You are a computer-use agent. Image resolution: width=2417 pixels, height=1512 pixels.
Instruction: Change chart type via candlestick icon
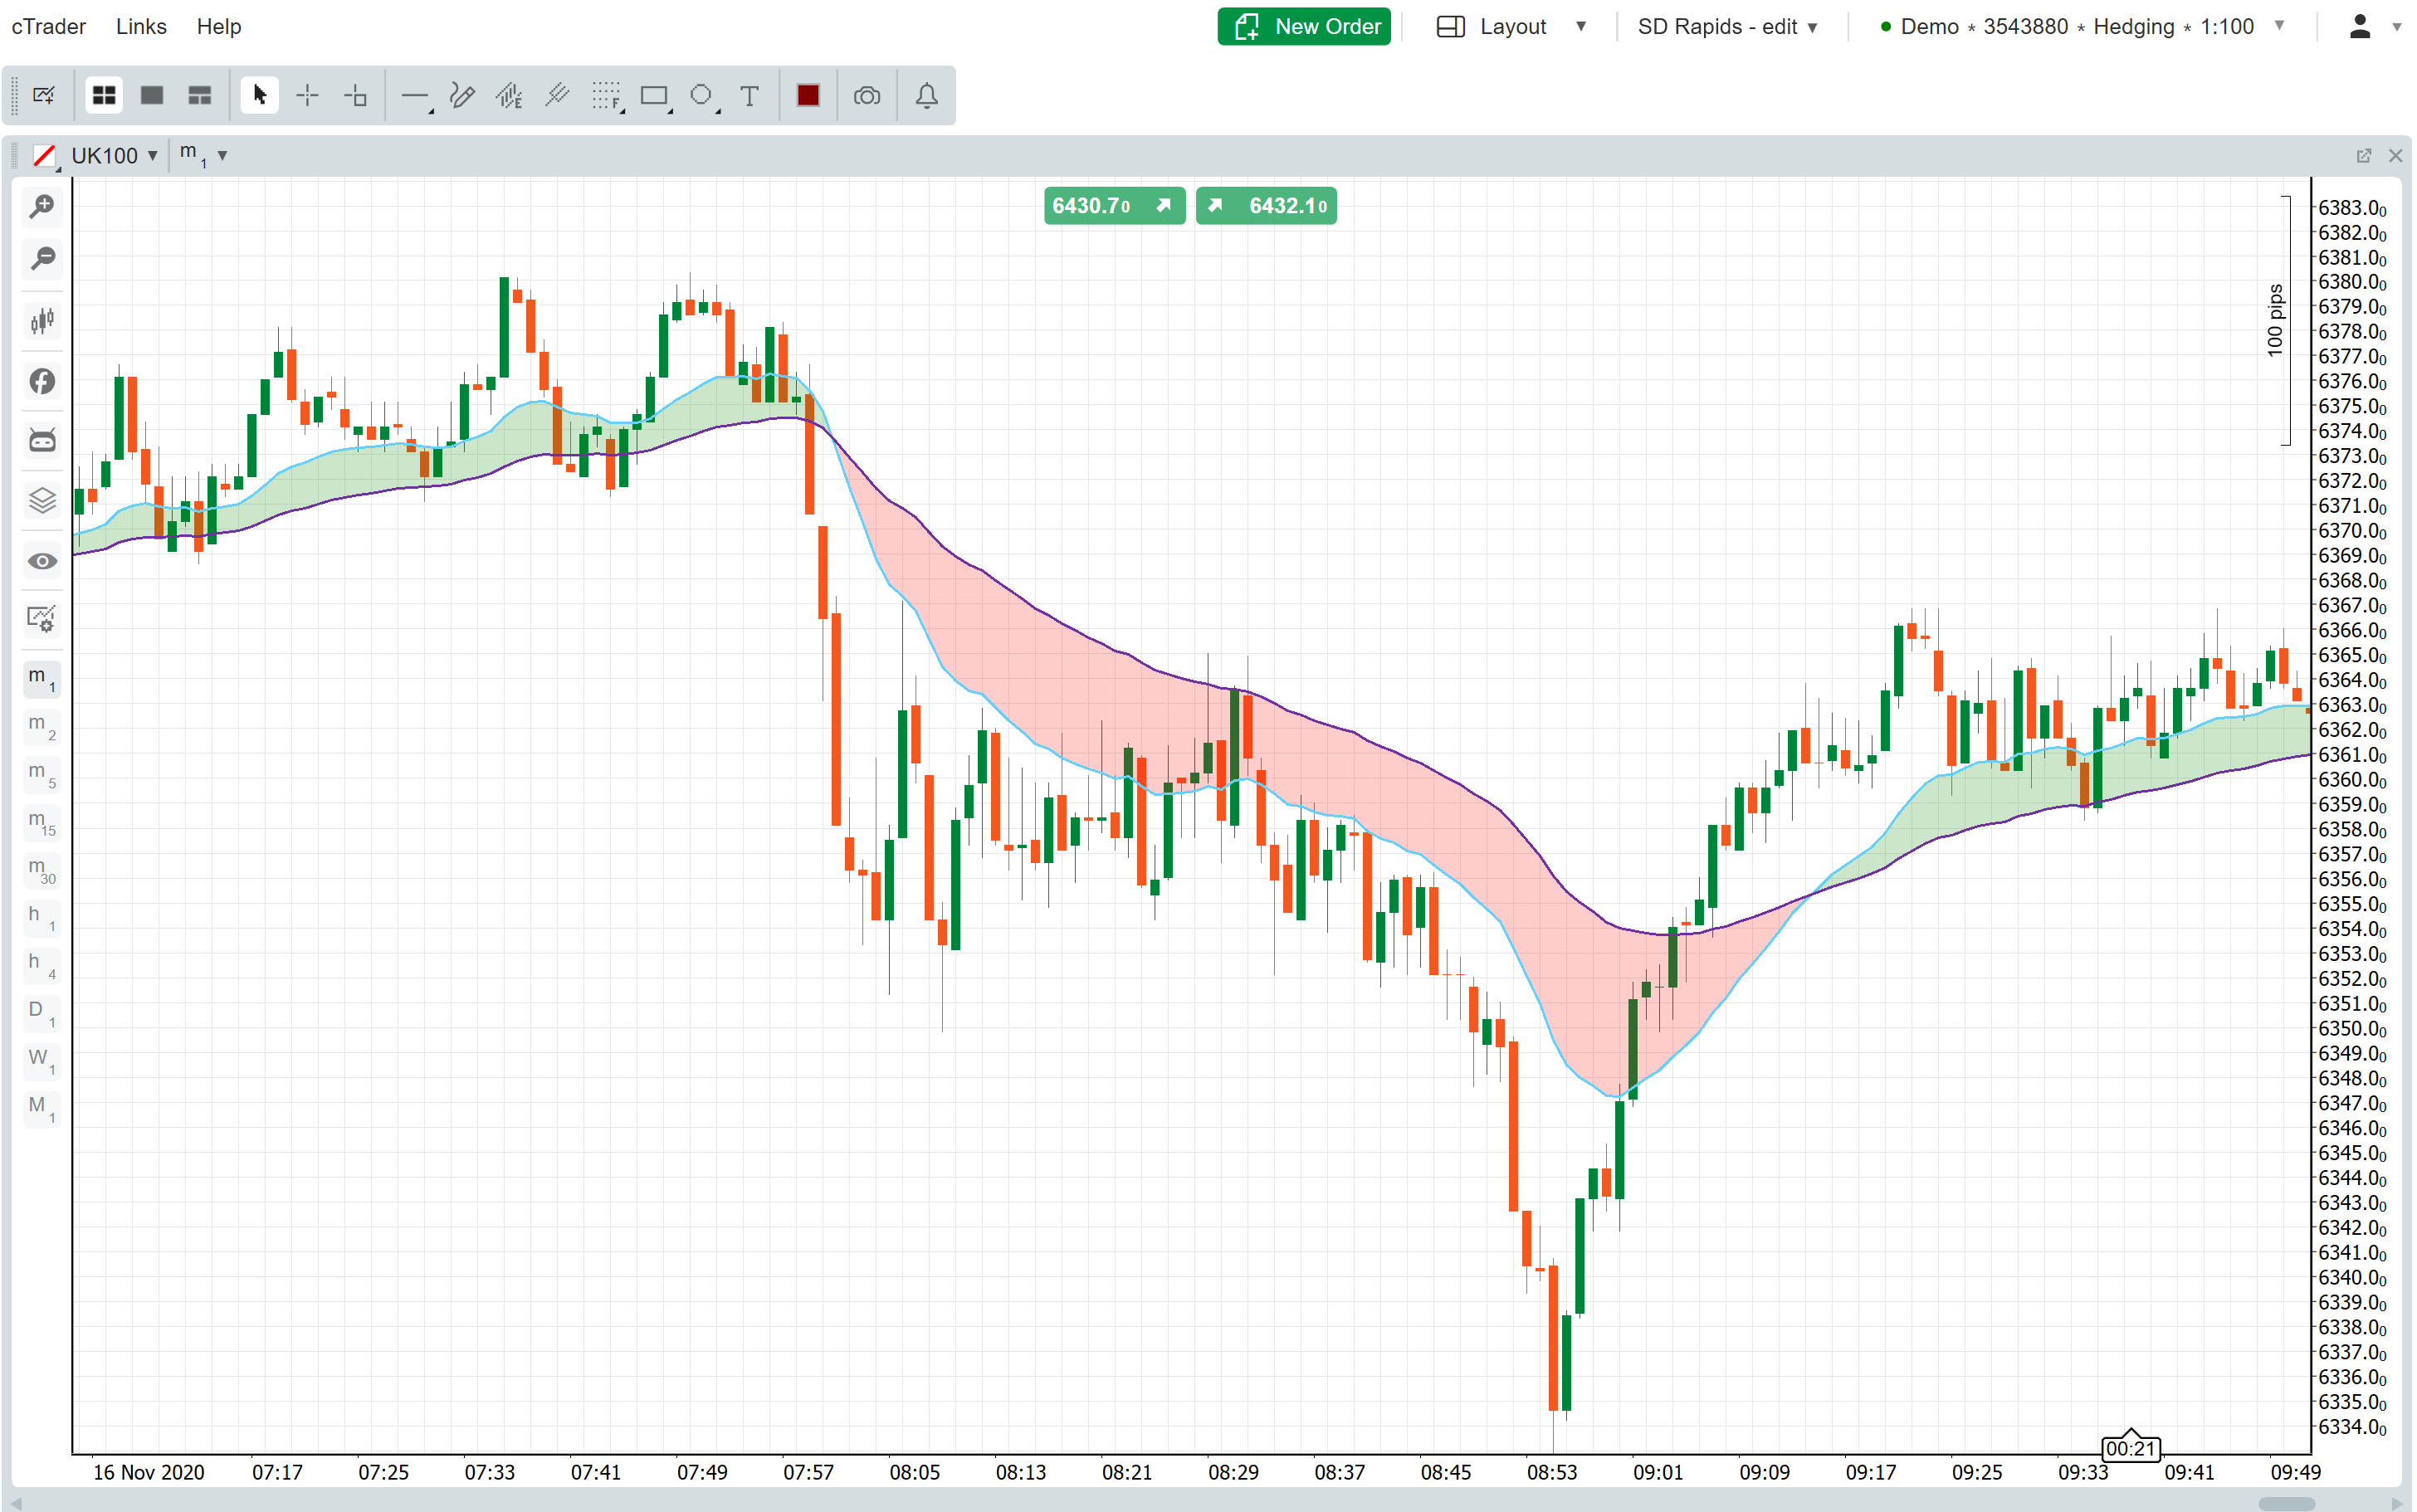click(x=42, y=321)
